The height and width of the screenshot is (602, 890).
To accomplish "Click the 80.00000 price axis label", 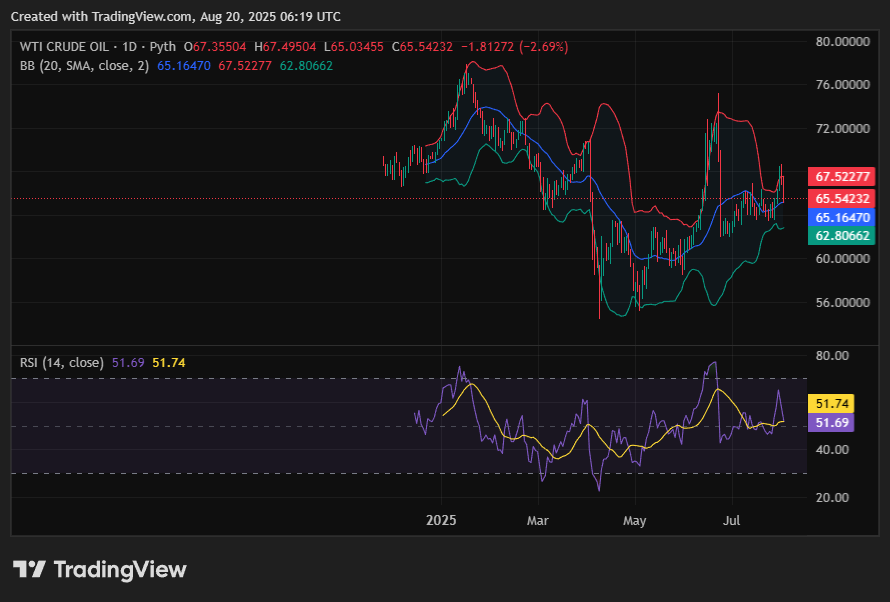I will click(x=842, y=41).
